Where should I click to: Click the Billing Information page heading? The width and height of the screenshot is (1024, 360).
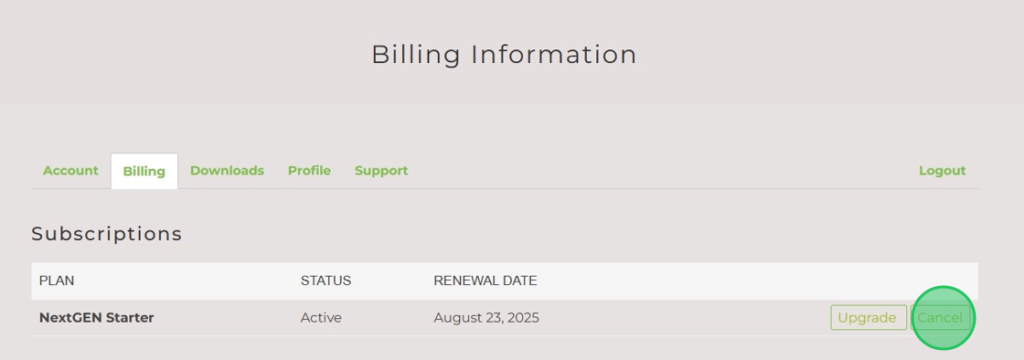(504, 54)
